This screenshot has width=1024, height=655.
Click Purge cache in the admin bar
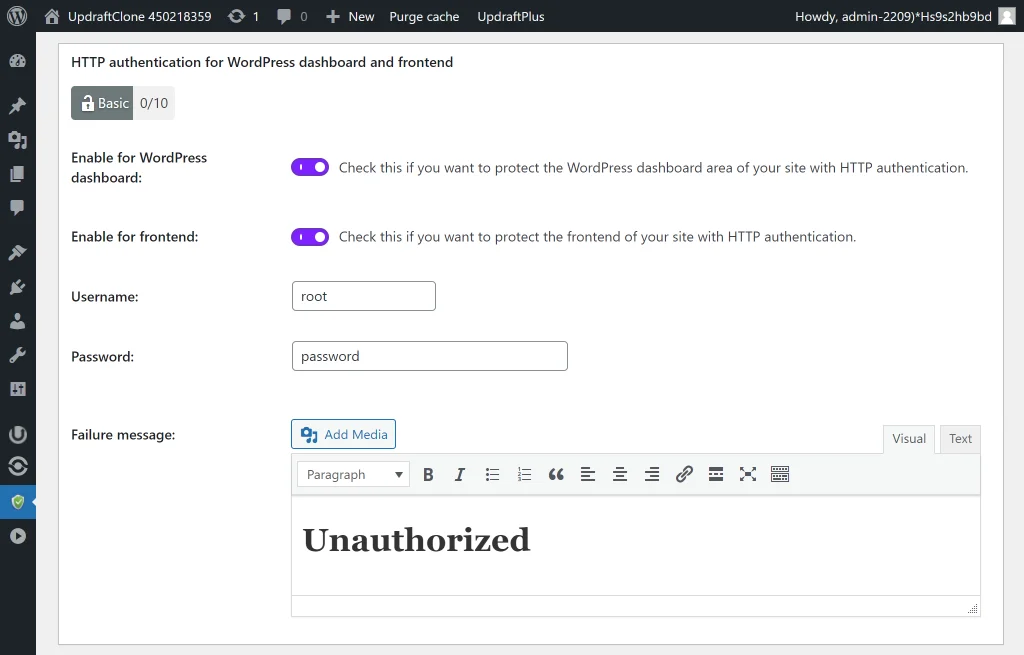(424, 17)
